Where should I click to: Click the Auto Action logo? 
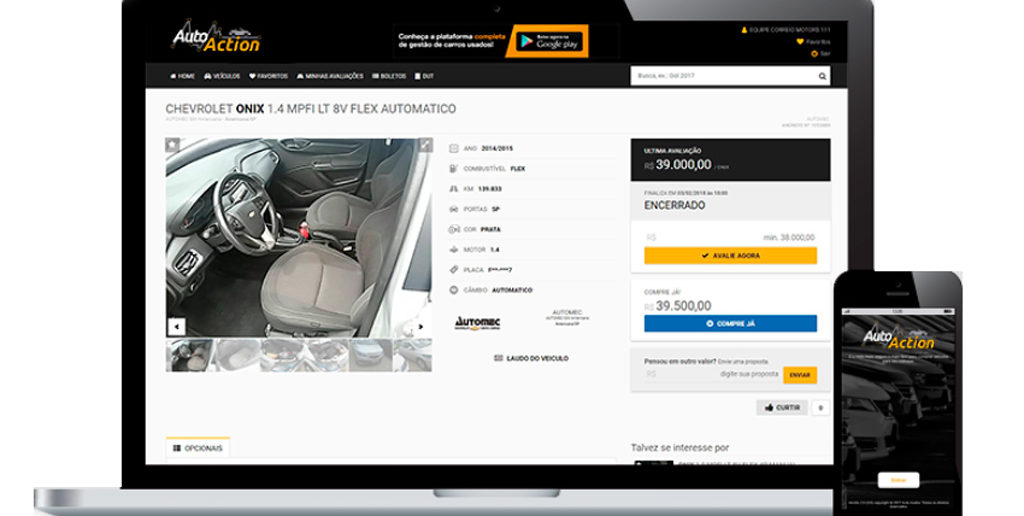pyautogui.click(x=216, y=38)
